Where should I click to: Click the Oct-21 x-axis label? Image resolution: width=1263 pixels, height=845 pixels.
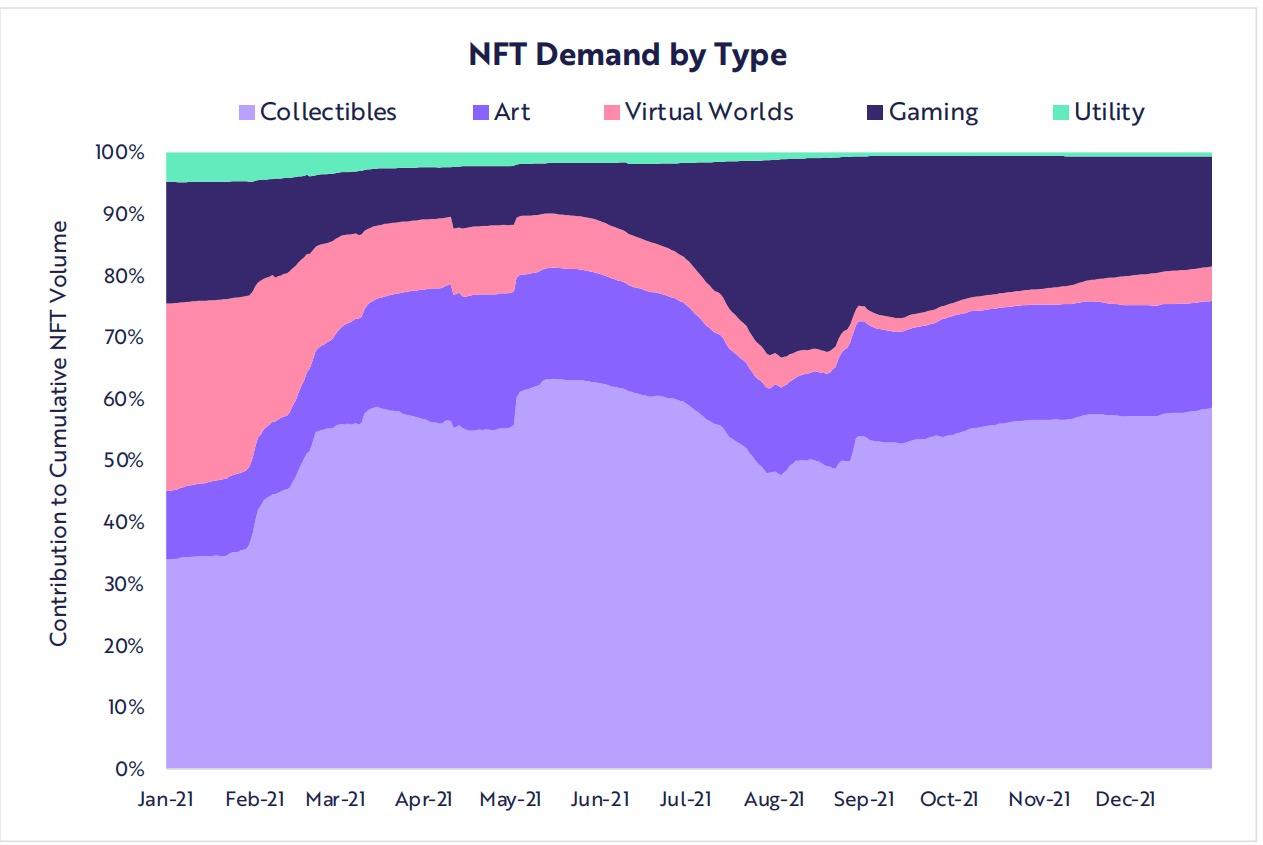[x=950, y=799]
